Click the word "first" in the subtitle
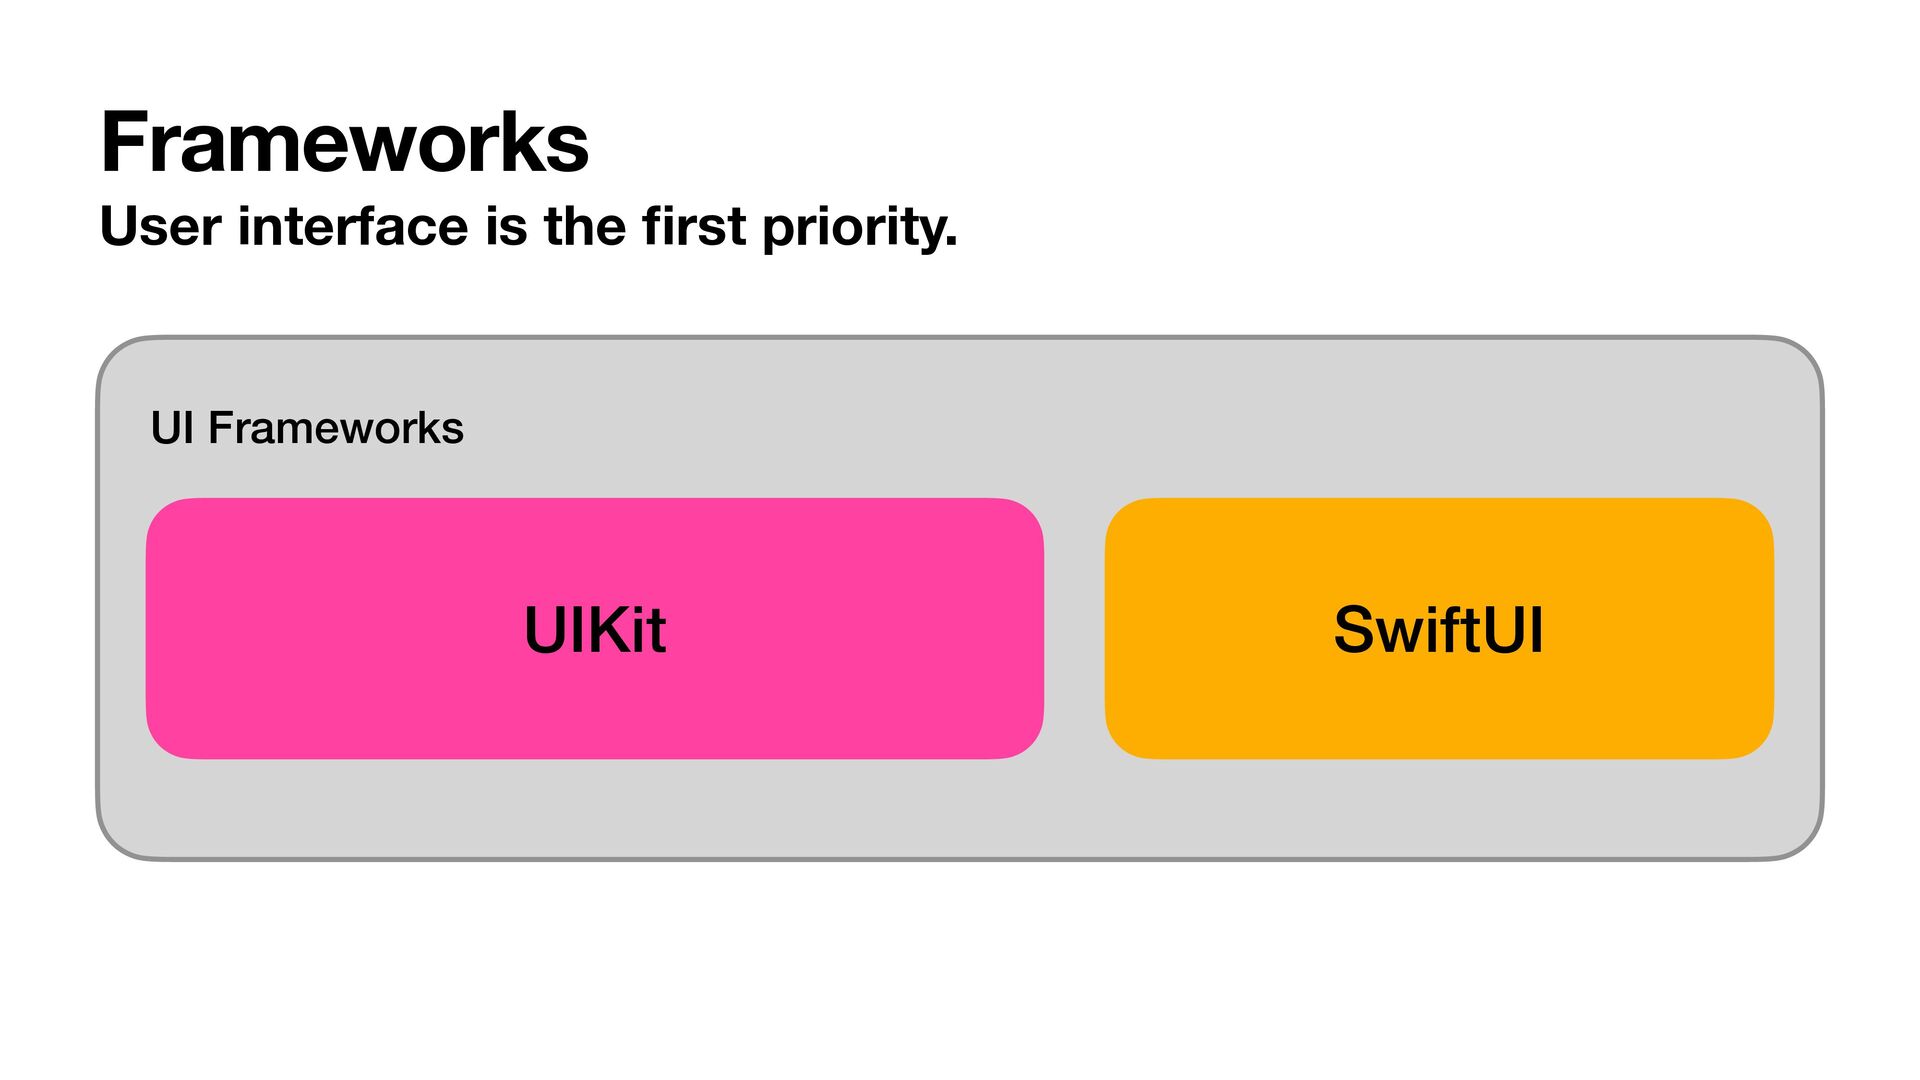Image resolution: width=1920 pixels, height=1080 pixels. tap(694, 226)
